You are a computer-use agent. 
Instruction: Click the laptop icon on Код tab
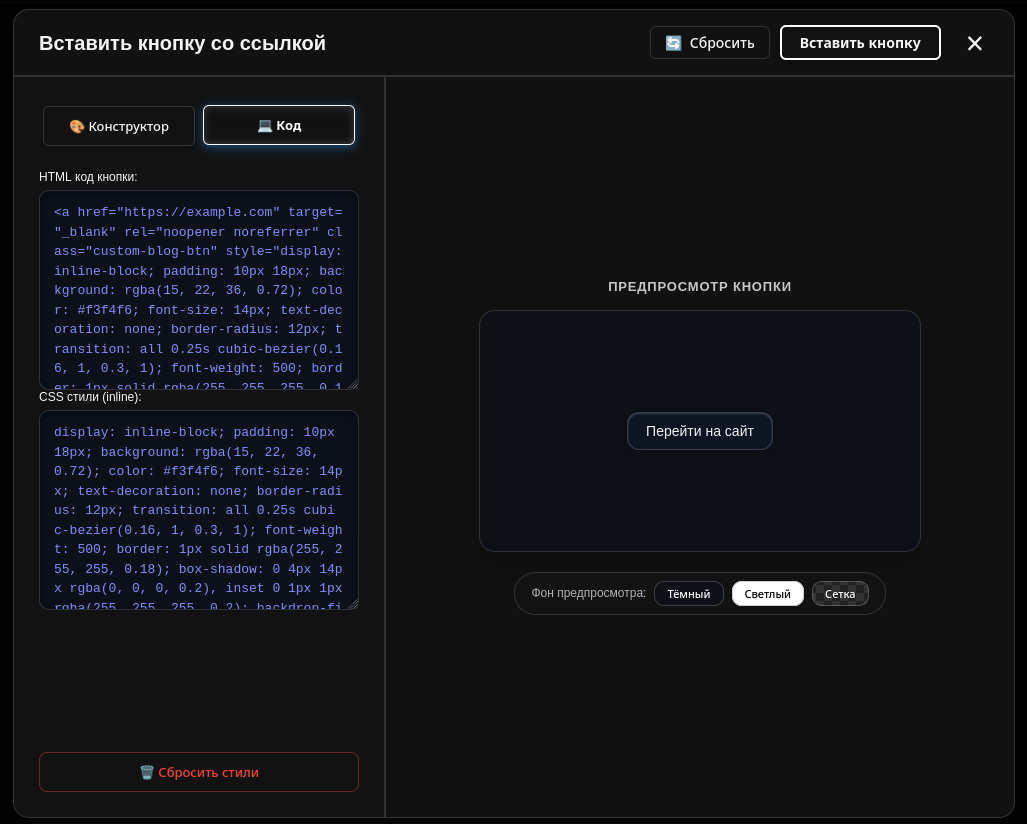(265, 126)
